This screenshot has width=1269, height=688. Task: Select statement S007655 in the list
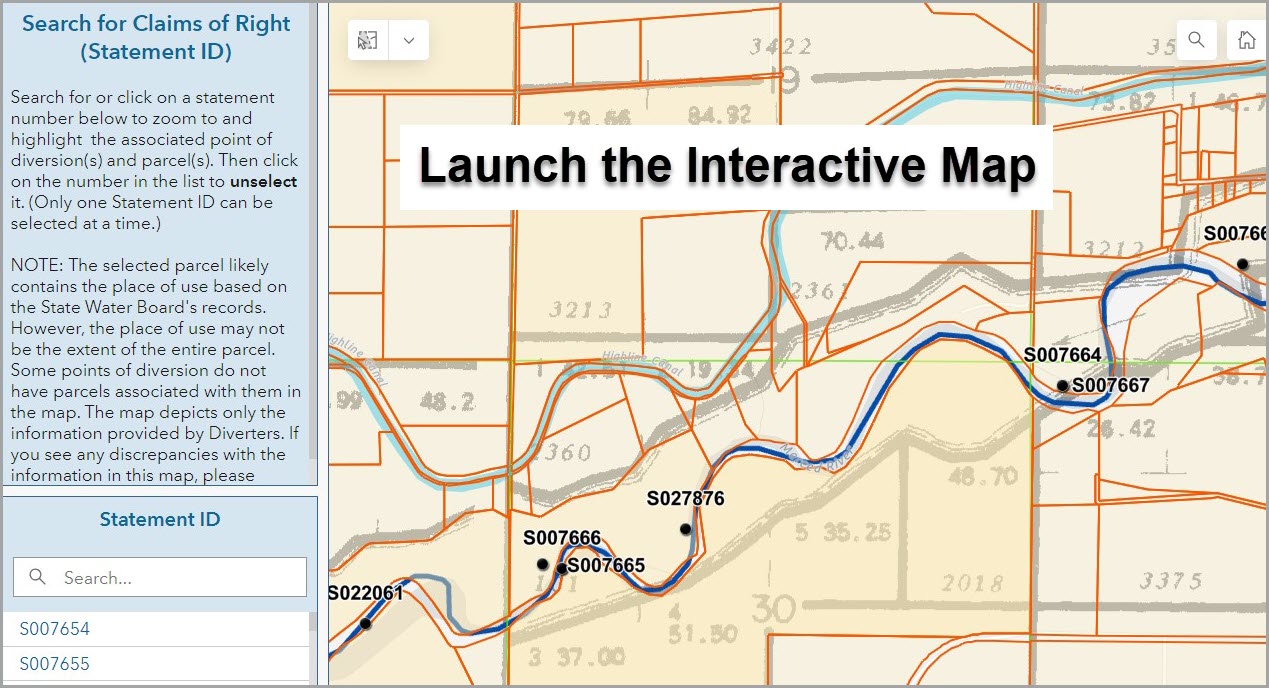pos(55,664)
